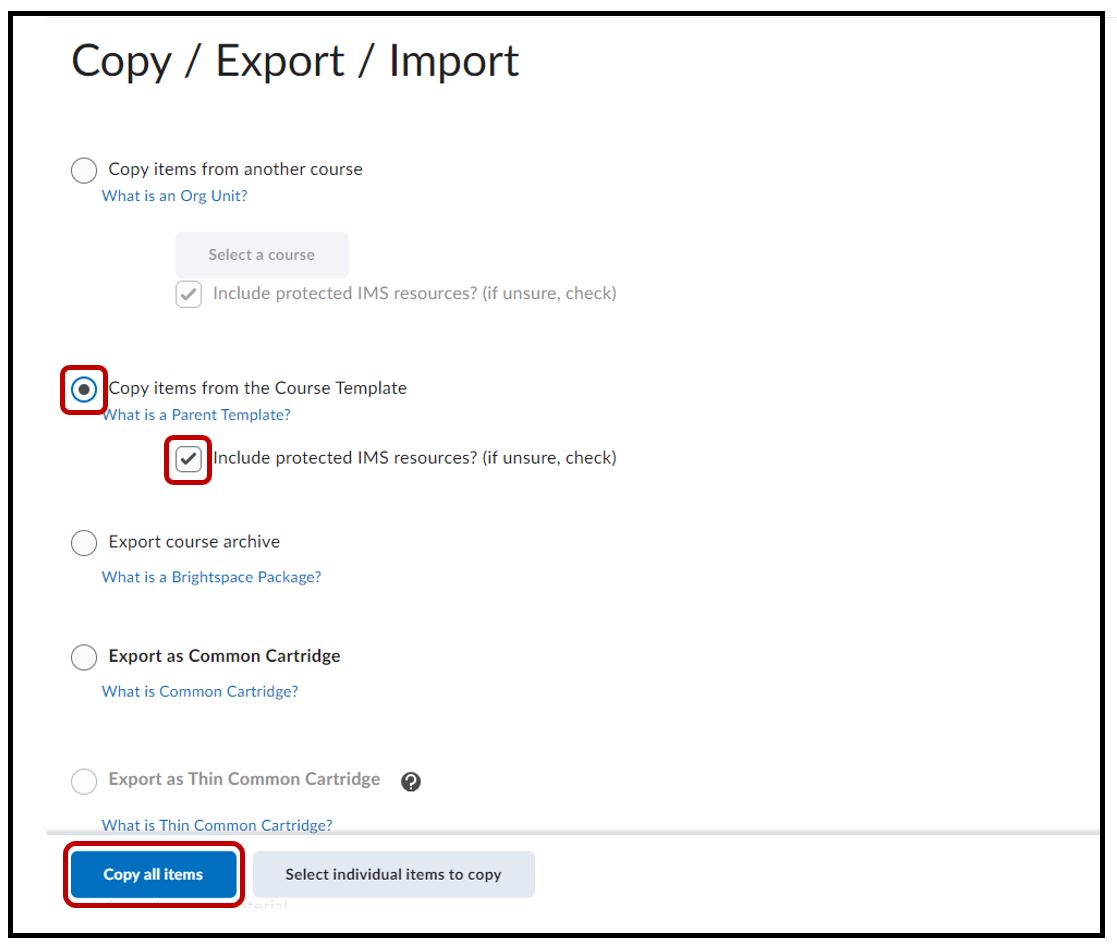
Task: Click the 'Copy all items' button
Action: point(153,875)
